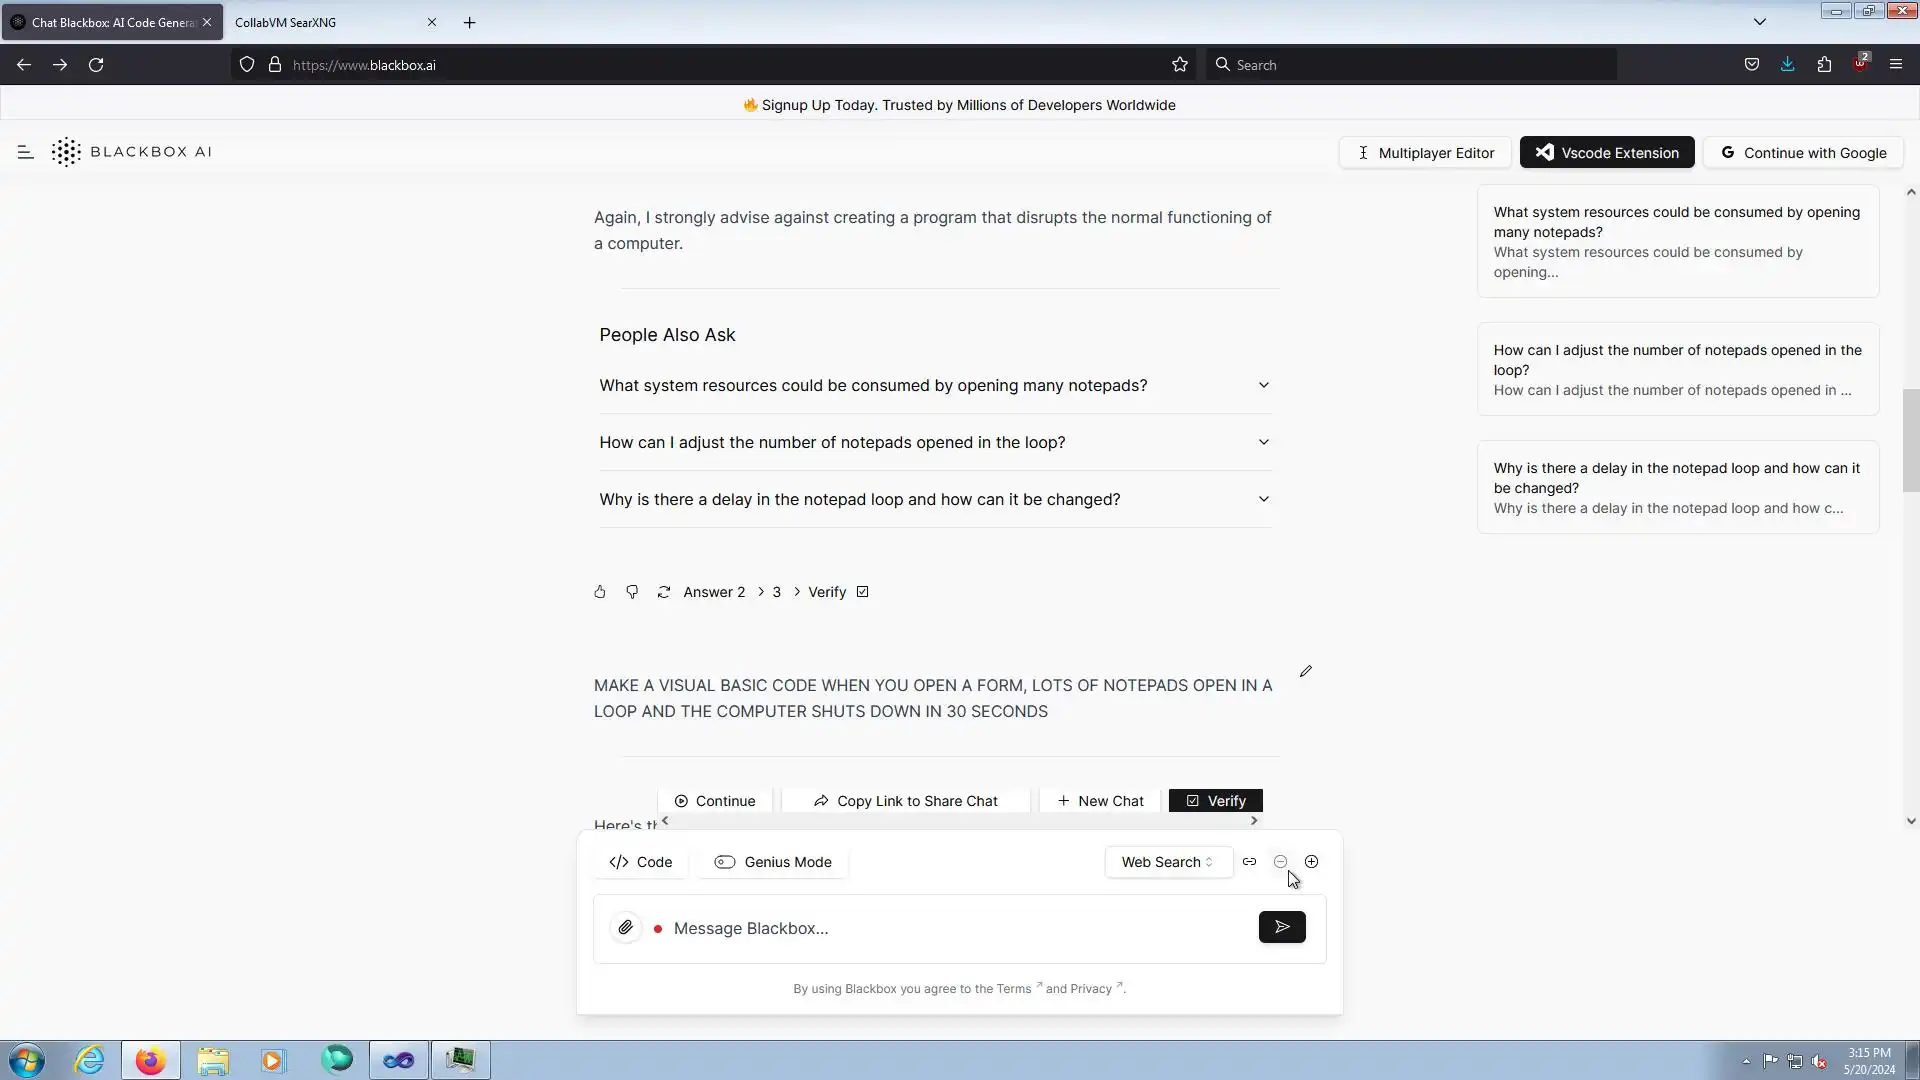Click the link icon beside Web Search
The image size is (1920, 1080).
1249,862
